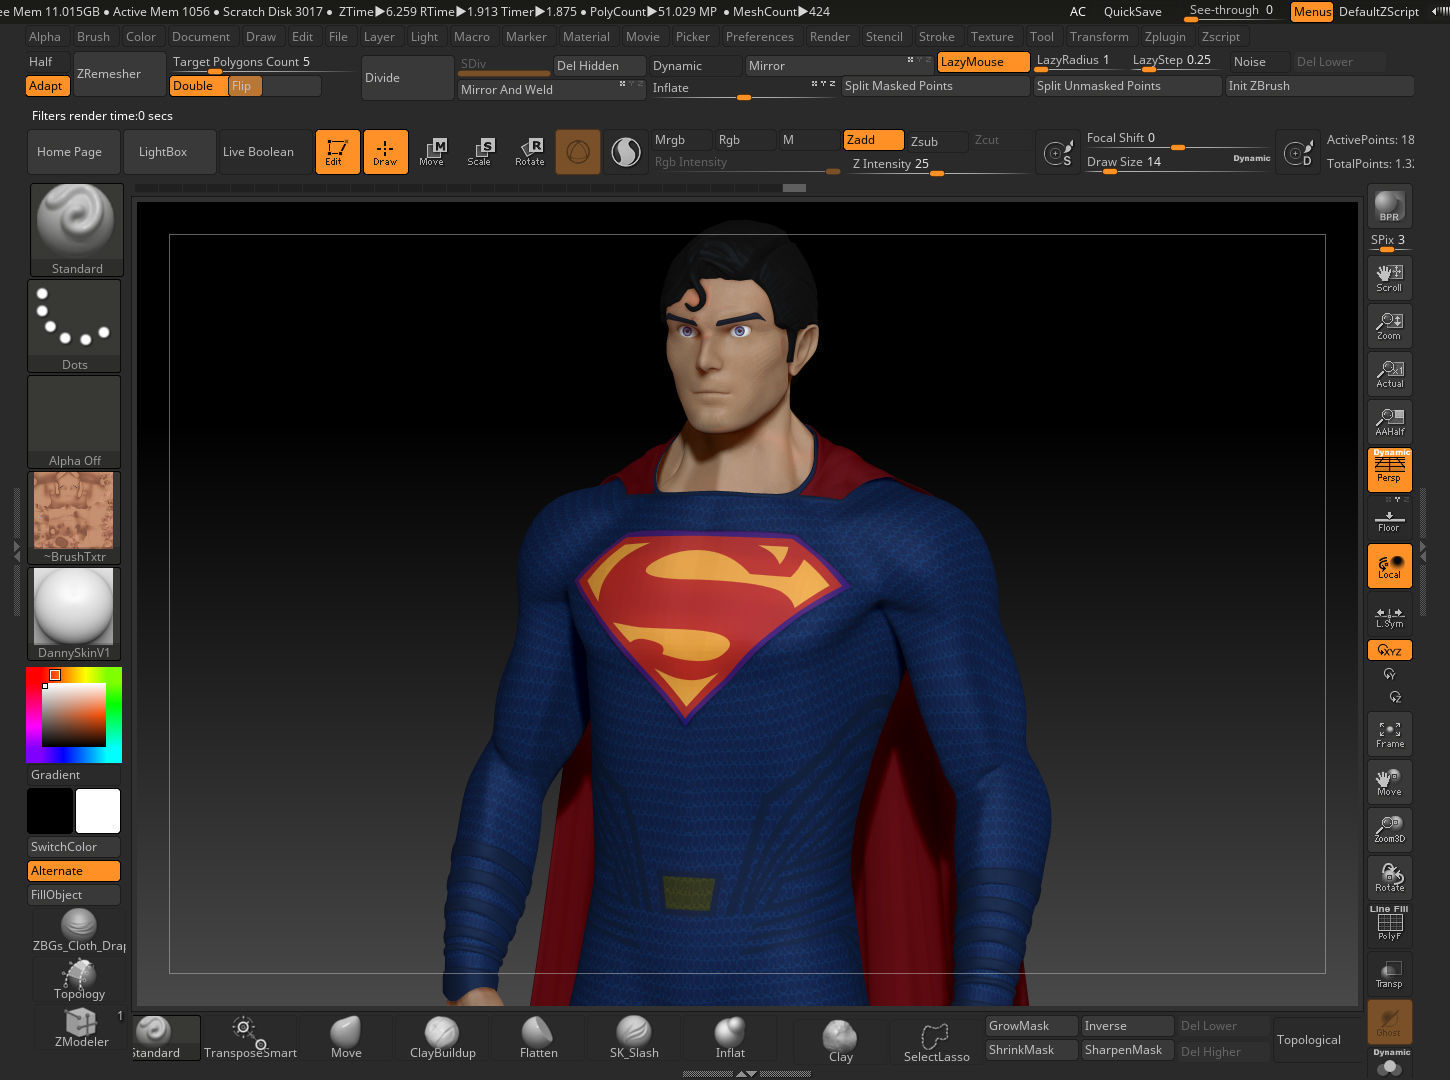1450x1080 pixels.
Task: Select the ZModeler brush
Action: pyautogui.click(x=80, y=1028)
